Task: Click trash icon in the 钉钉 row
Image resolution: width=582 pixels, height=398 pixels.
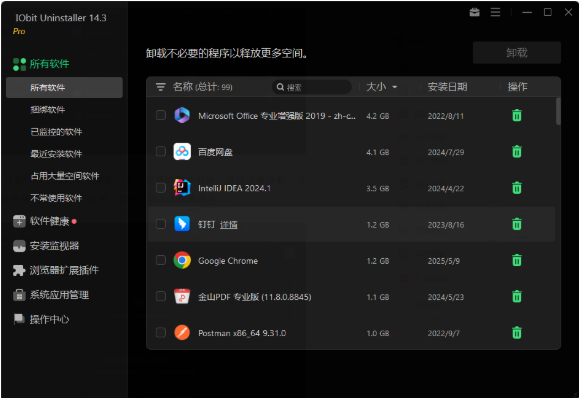Action: tap(517, 224)
